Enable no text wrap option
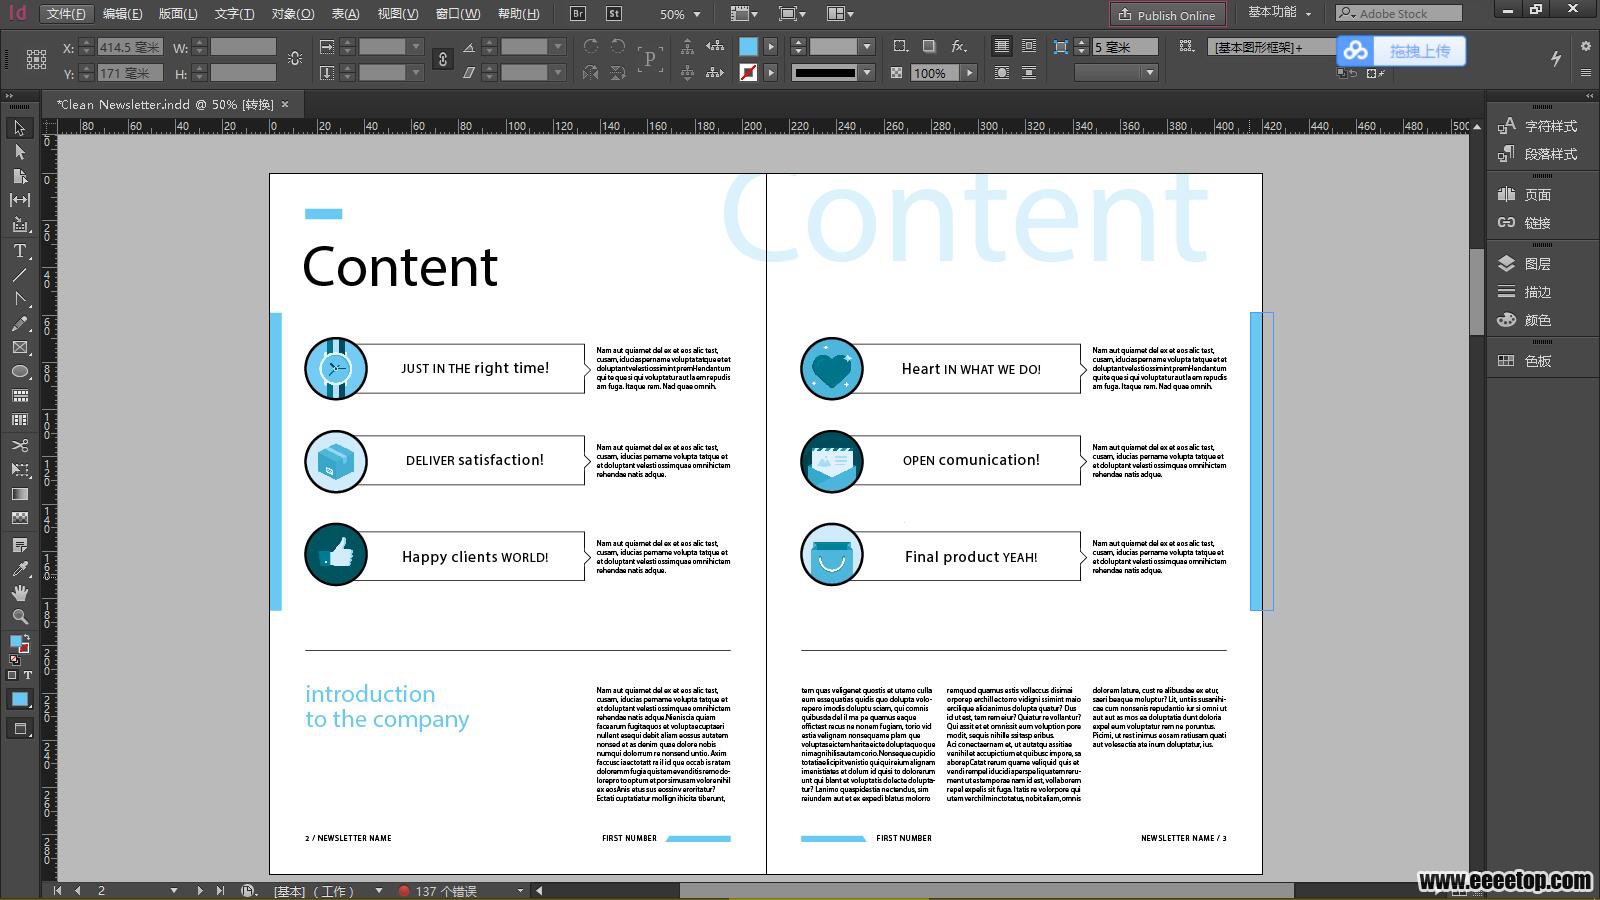The image size is (1600, 900). (1001, 47)
